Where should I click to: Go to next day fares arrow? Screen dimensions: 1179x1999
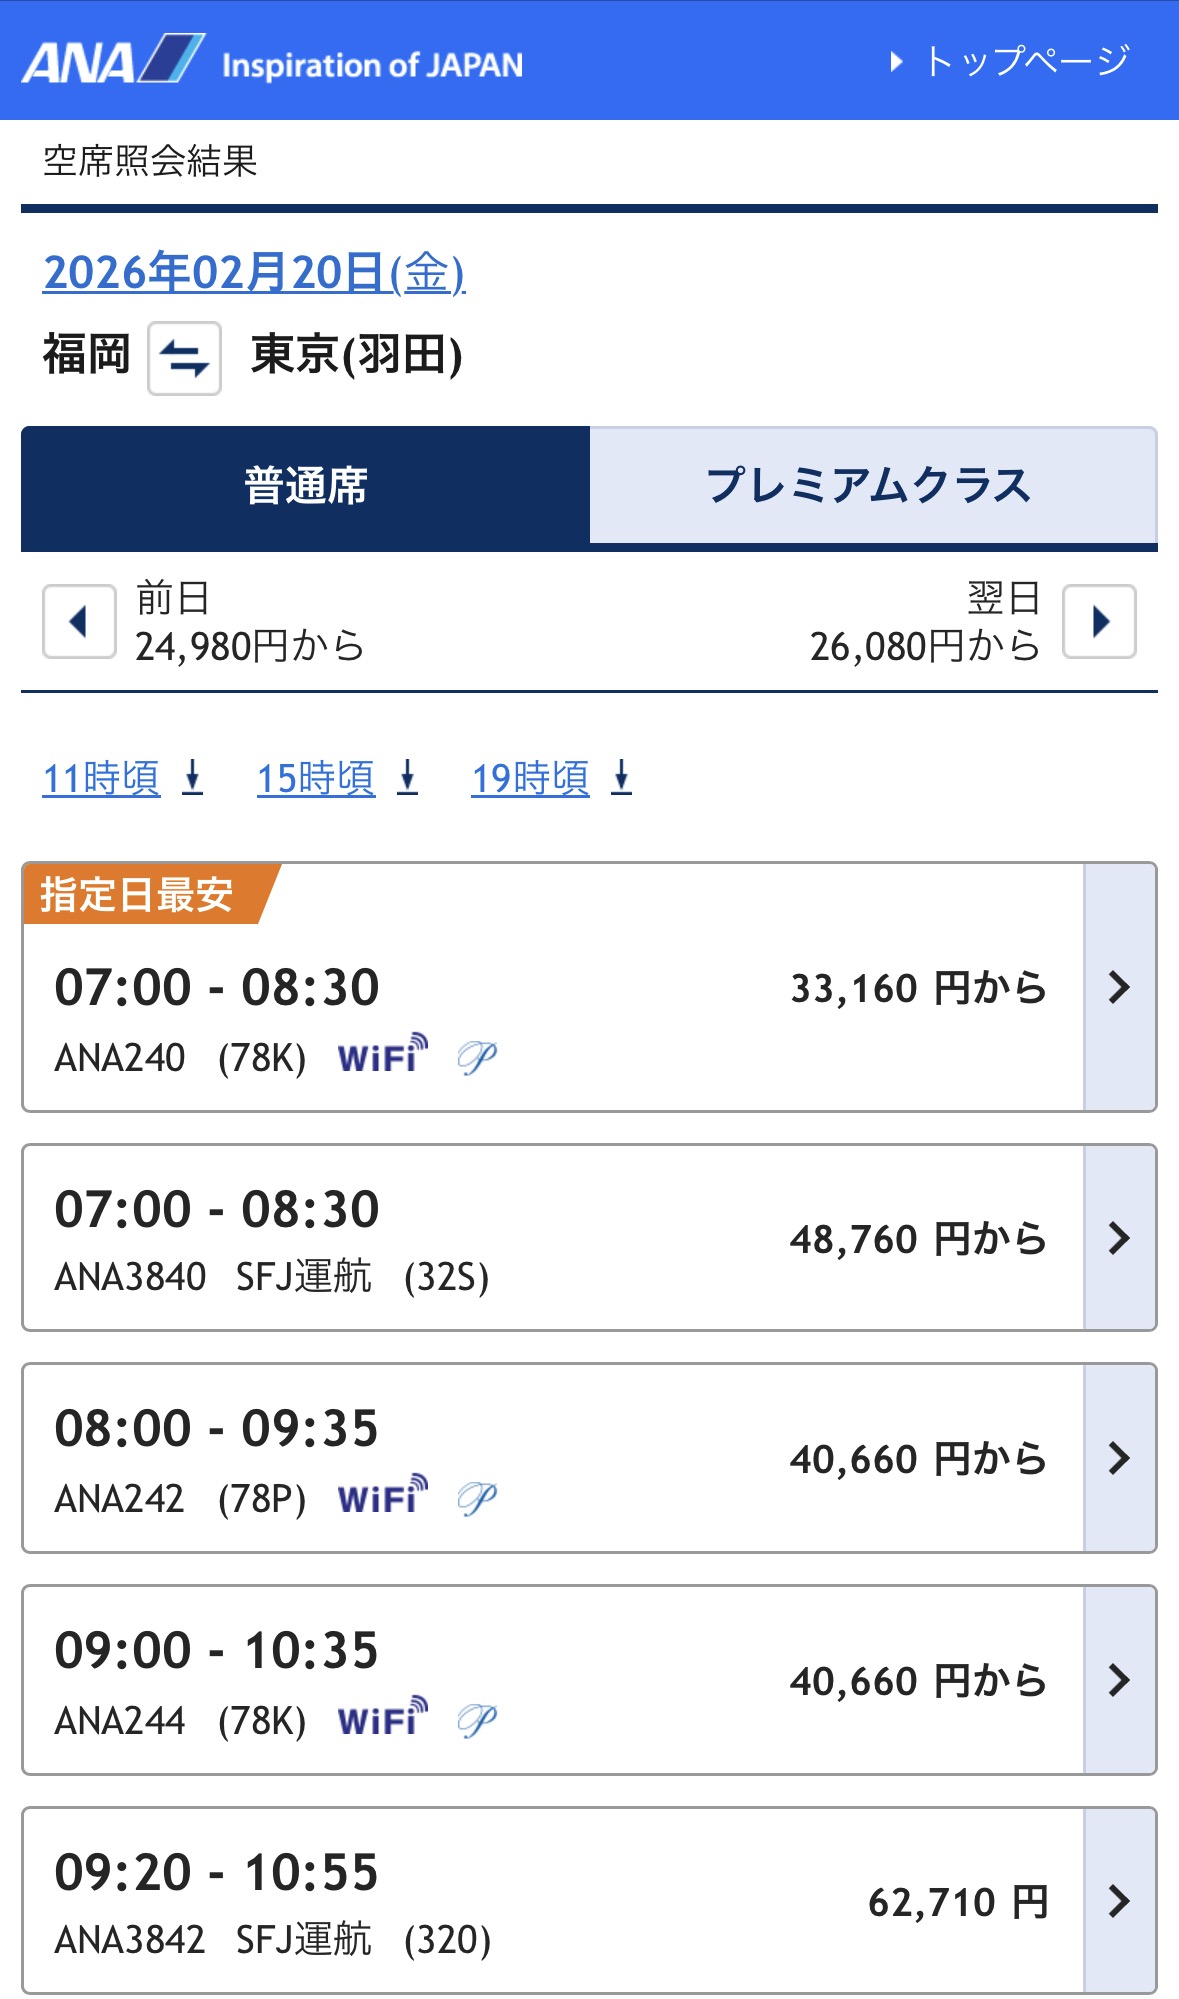(x=1099, y=622)
